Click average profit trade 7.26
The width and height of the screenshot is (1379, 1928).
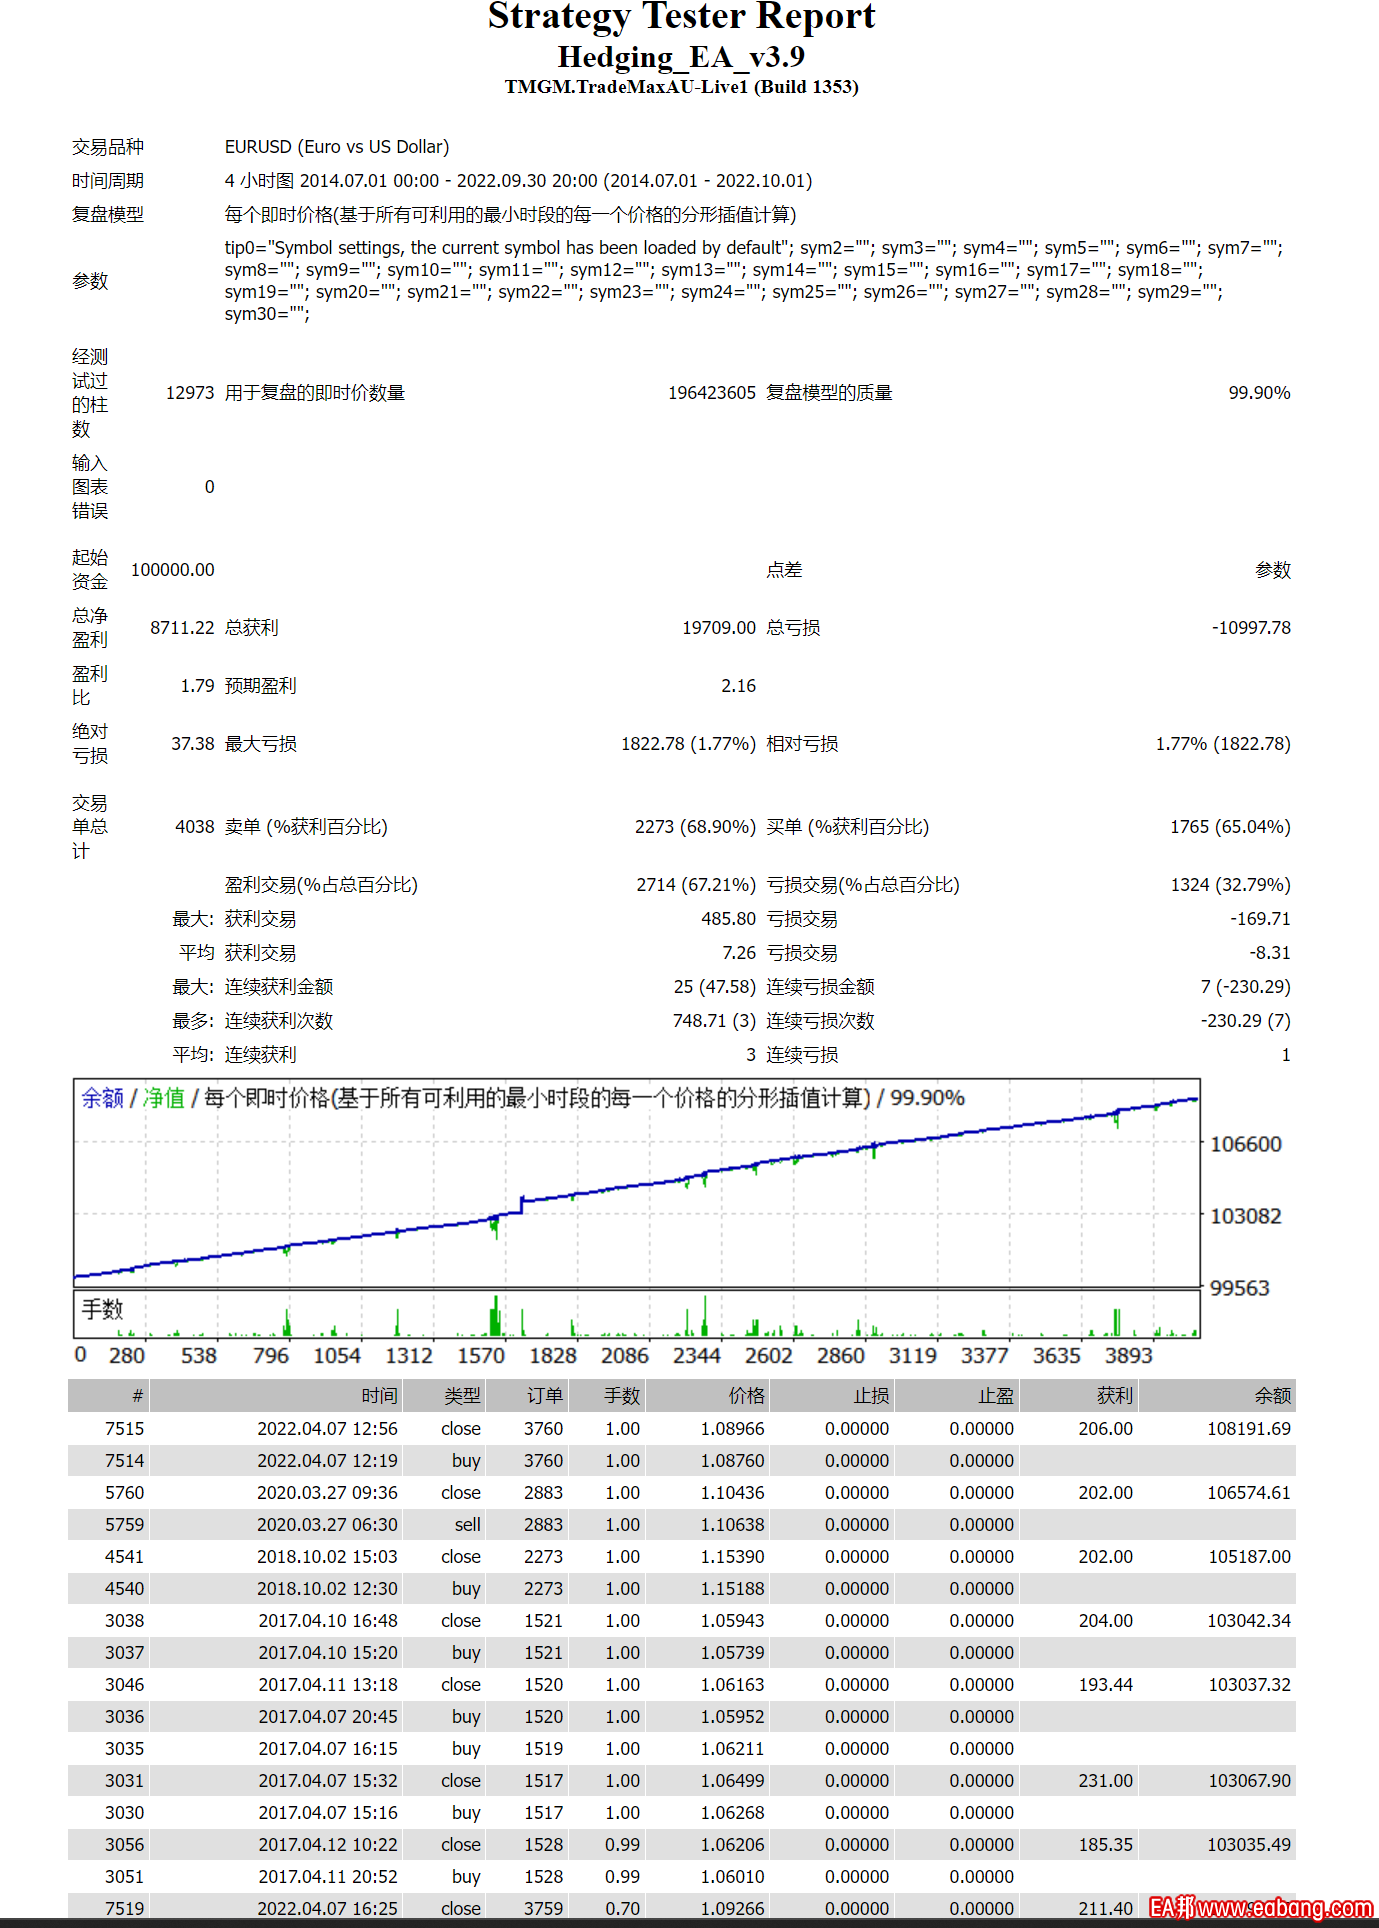[x=739, y=953]
